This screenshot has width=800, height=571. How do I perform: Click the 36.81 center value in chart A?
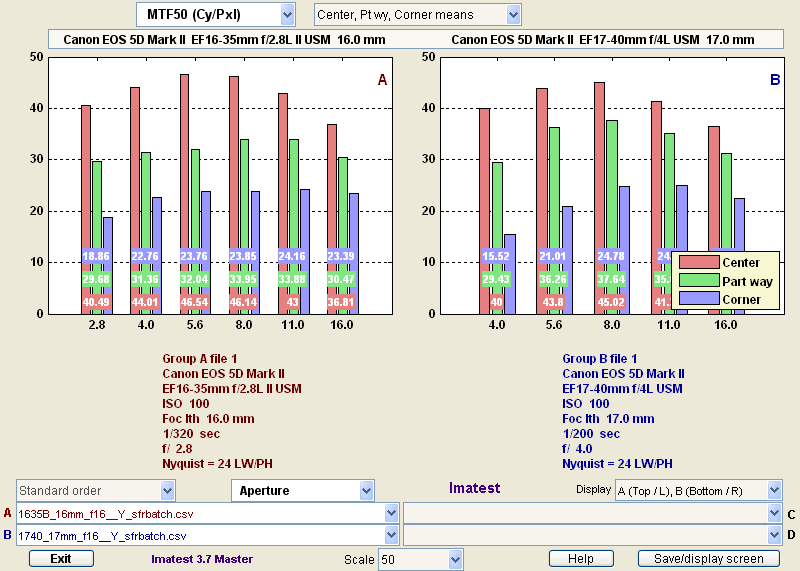341,302
